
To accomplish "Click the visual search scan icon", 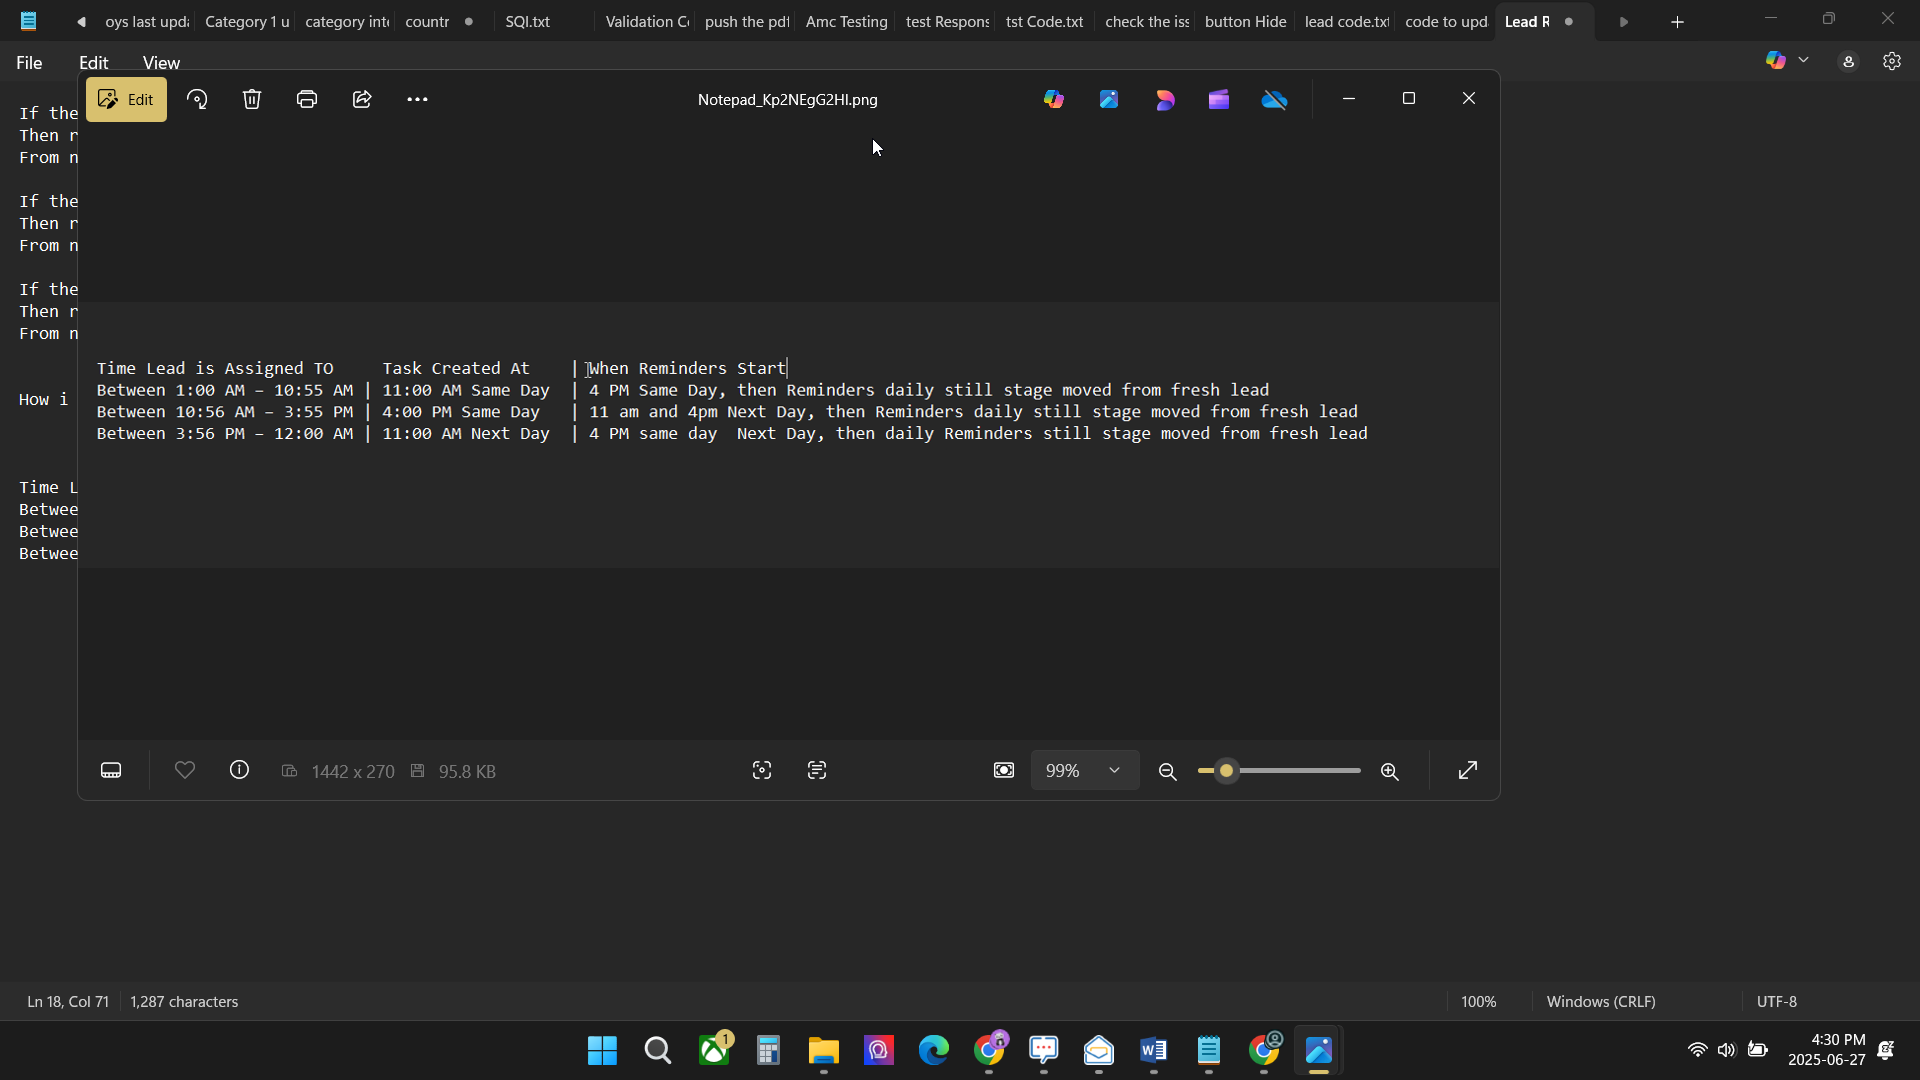I will pyautogui.click(x=762, y=771).
